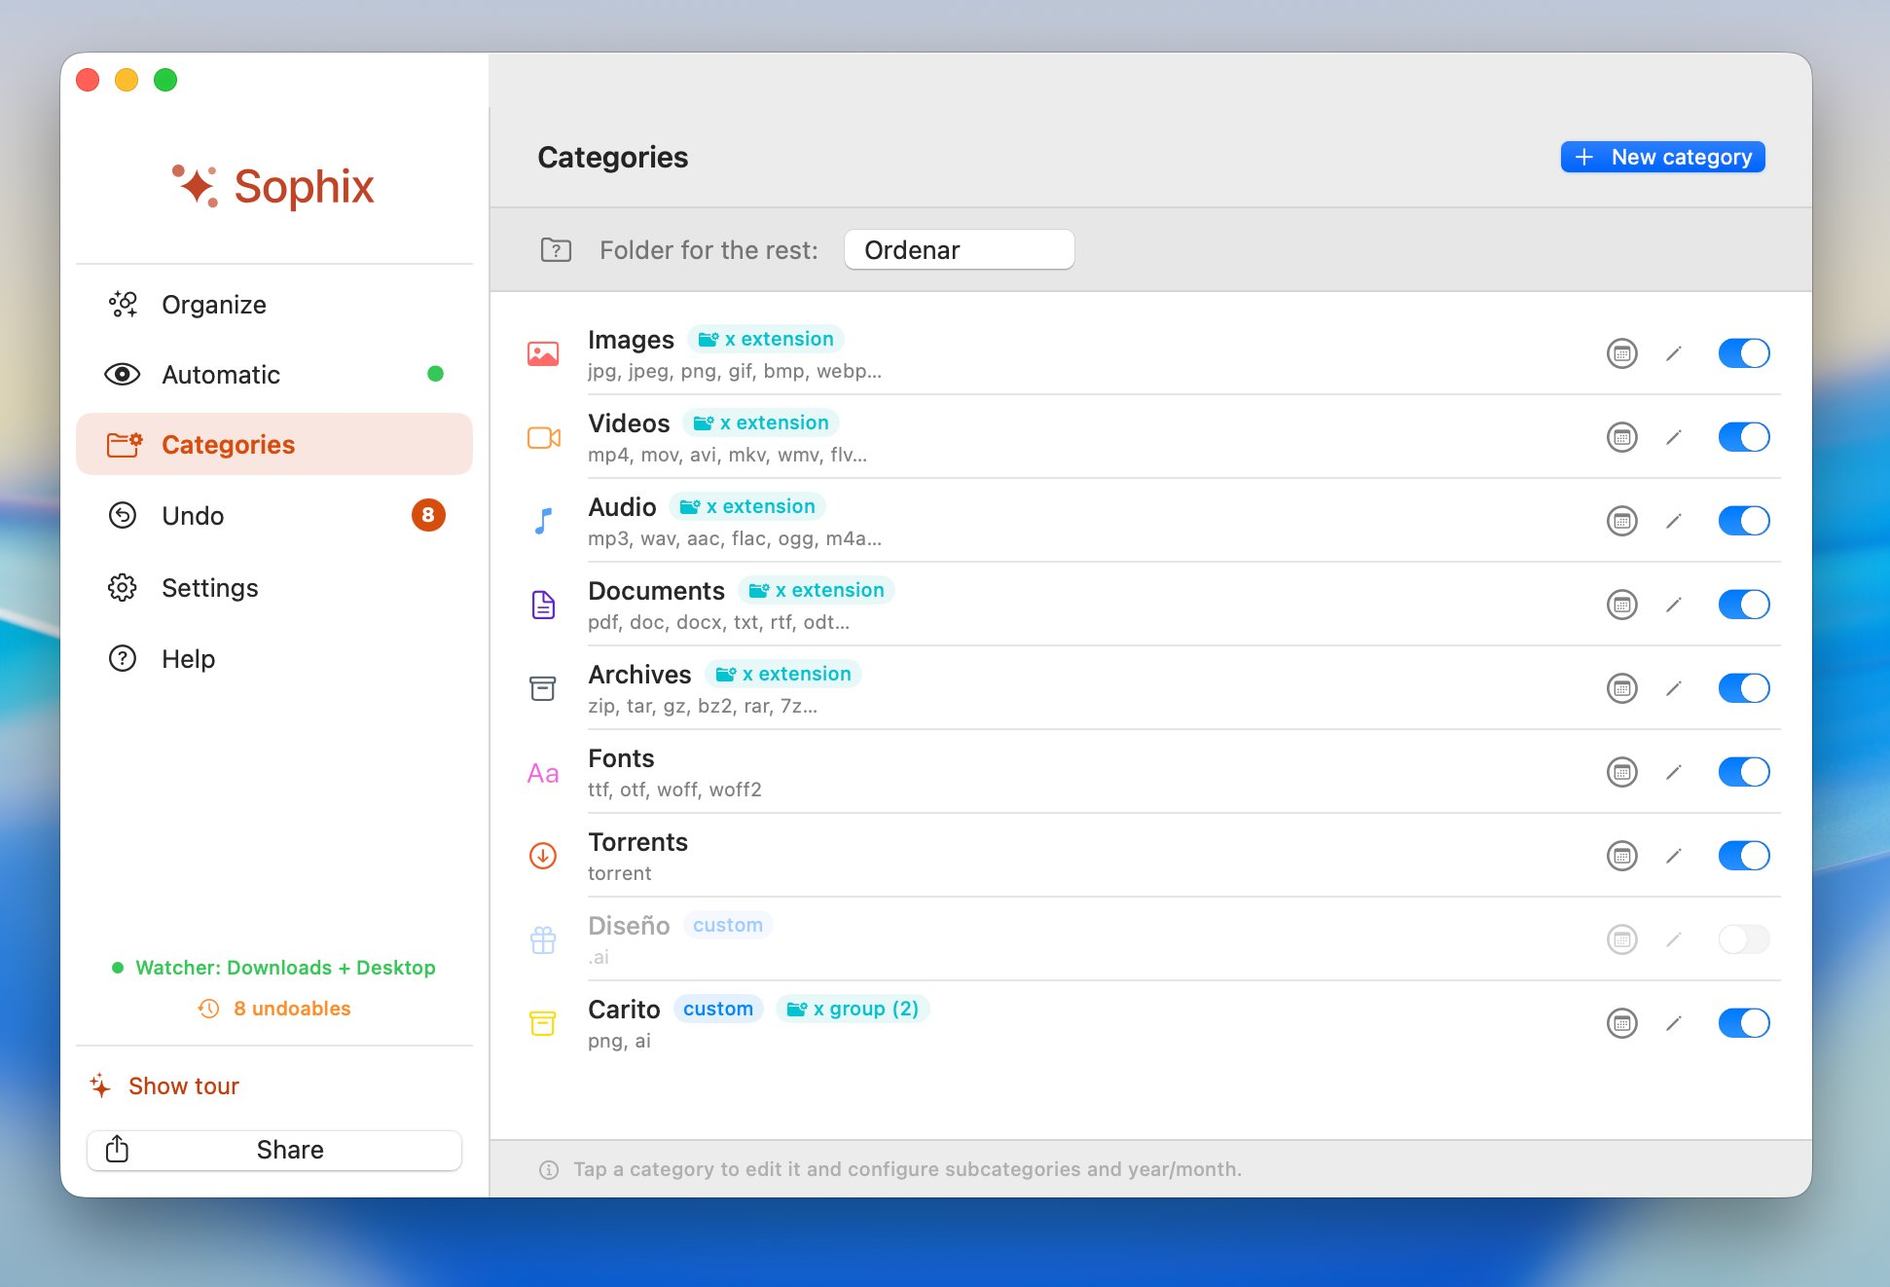Image resolution: width=1890 pixels, height=1287 pixels.
Task: Open the Help section
Action: (274, 658)
